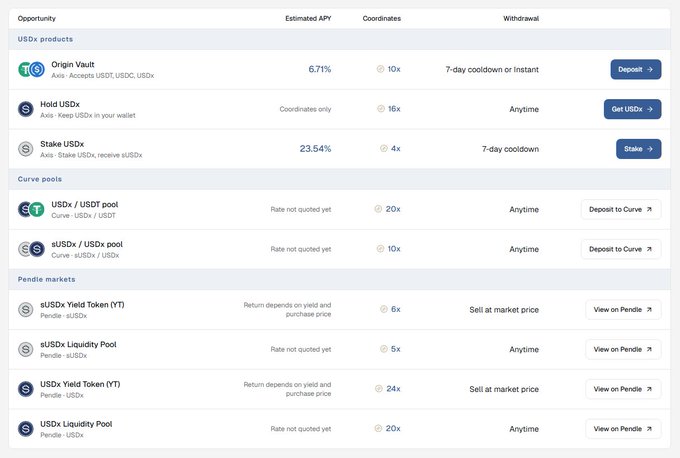The image size is (680, 458).
Task: Click coin icon in sUSDx / USDx pool row
Action: [x=380, y=249]
